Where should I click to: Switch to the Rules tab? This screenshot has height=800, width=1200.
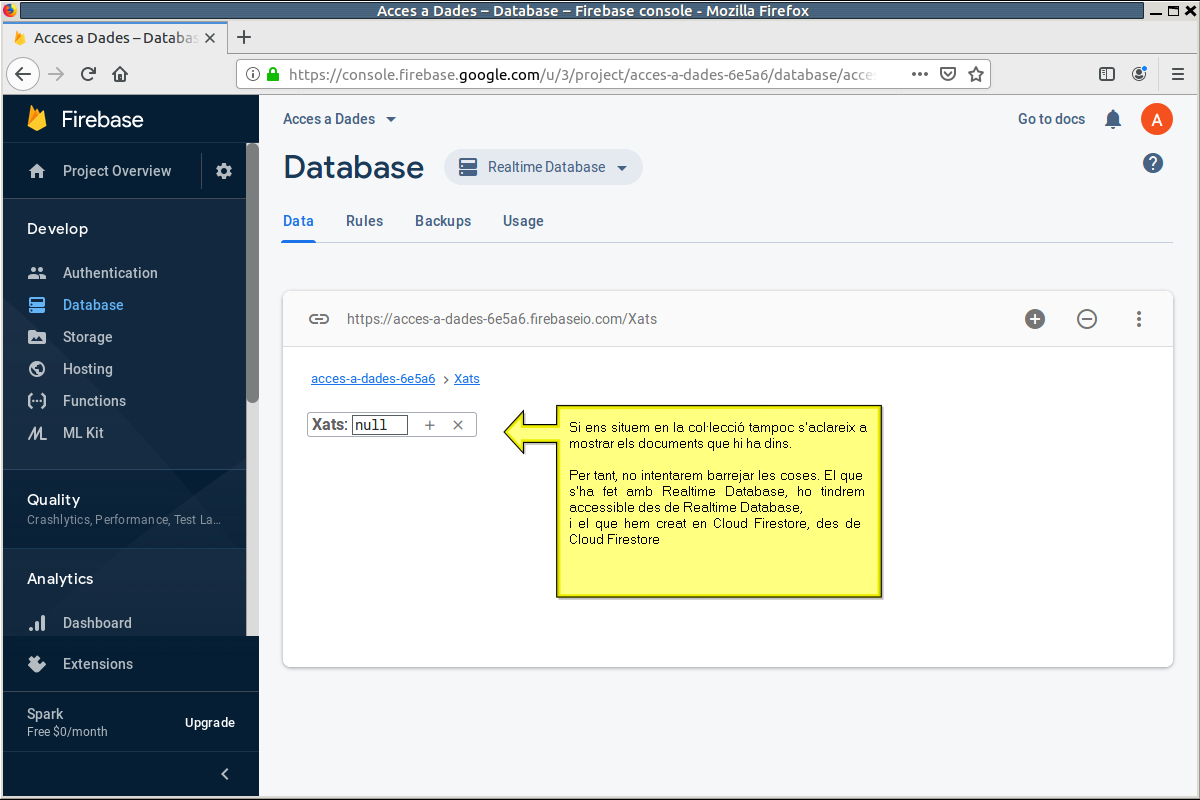point(364,221)
